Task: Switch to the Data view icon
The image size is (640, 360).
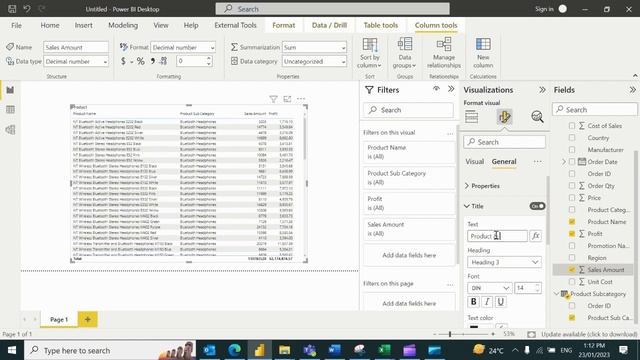Action: 10,109
